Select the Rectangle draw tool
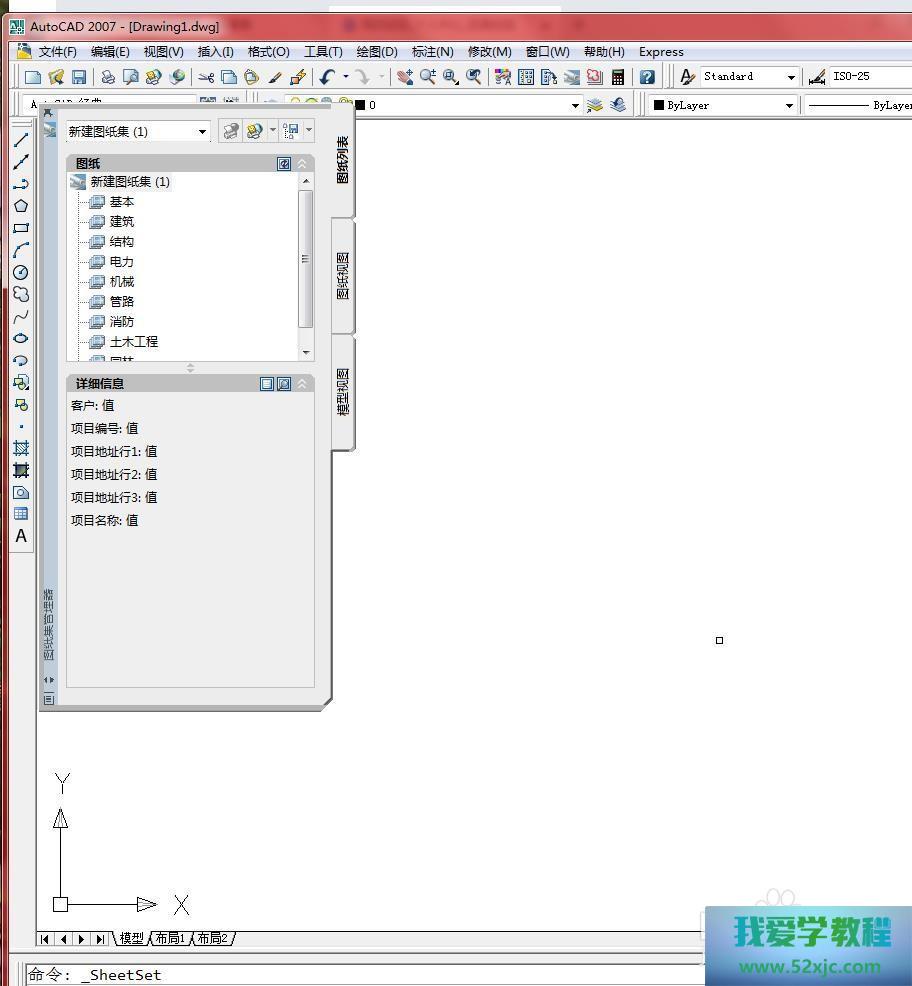912x986 pixels. (x=20, y=228)
